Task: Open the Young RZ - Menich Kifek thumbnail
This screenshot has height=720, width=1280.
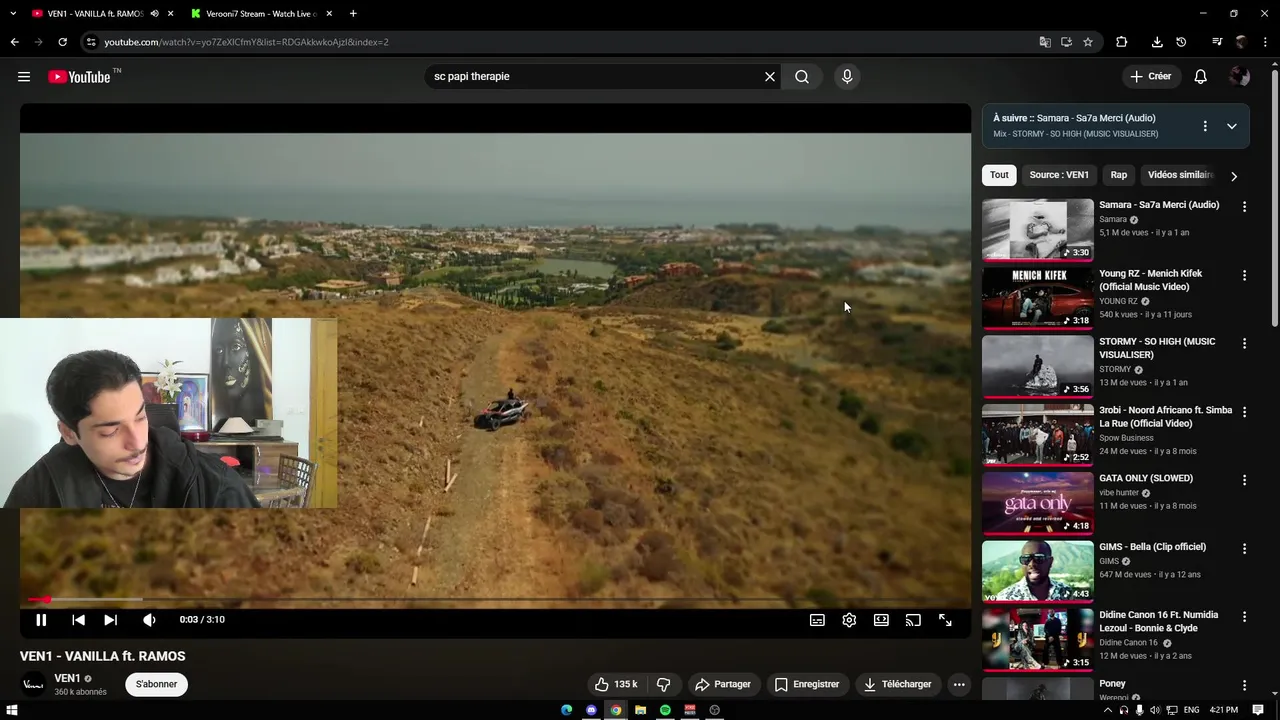Action: (1038, 298)
